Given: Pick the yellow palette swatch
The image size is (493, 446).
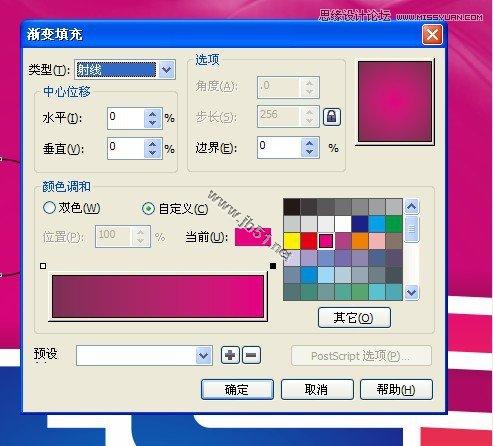Looking at the screenshot, I should [292, 241].
